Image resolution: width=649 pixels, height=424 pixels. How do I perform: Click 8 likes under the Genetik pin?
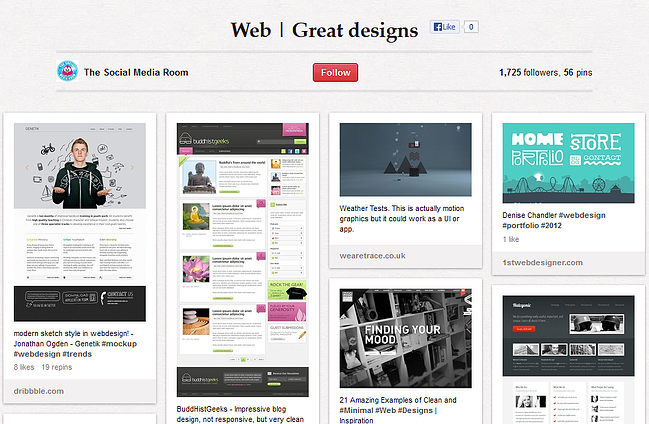pos(24,367)
